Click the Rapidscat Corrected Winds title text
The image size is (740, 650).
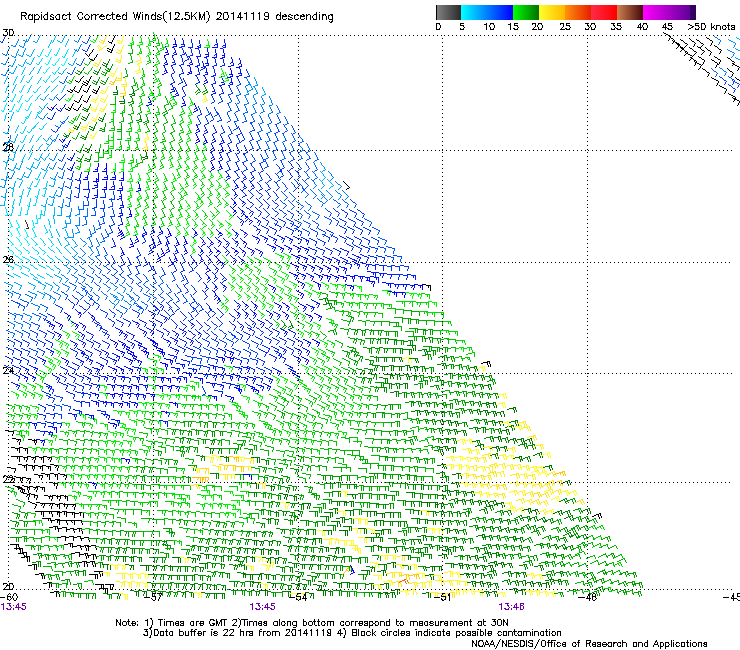point(177,17)
